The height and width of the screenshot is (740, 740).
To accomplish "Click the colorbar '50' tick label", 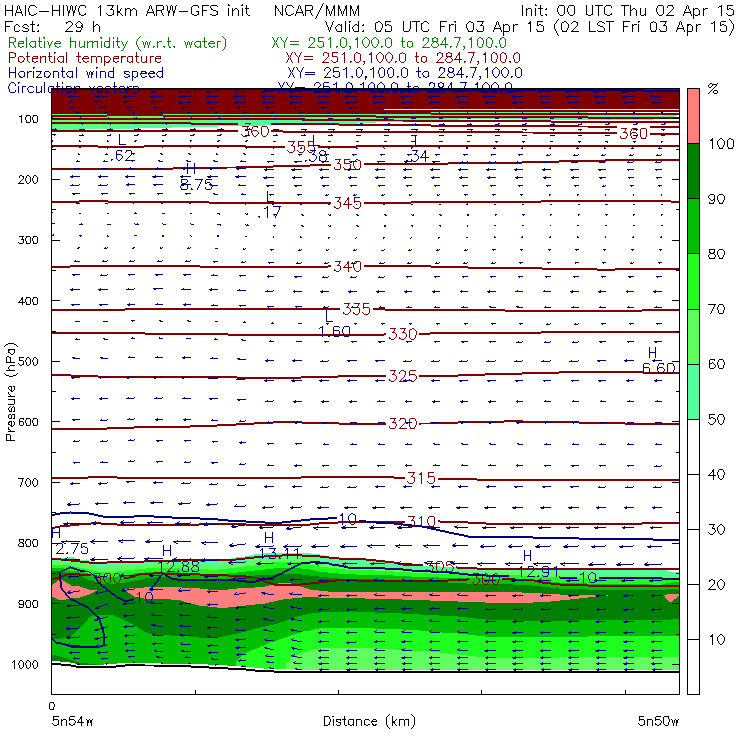I will 717,419.
